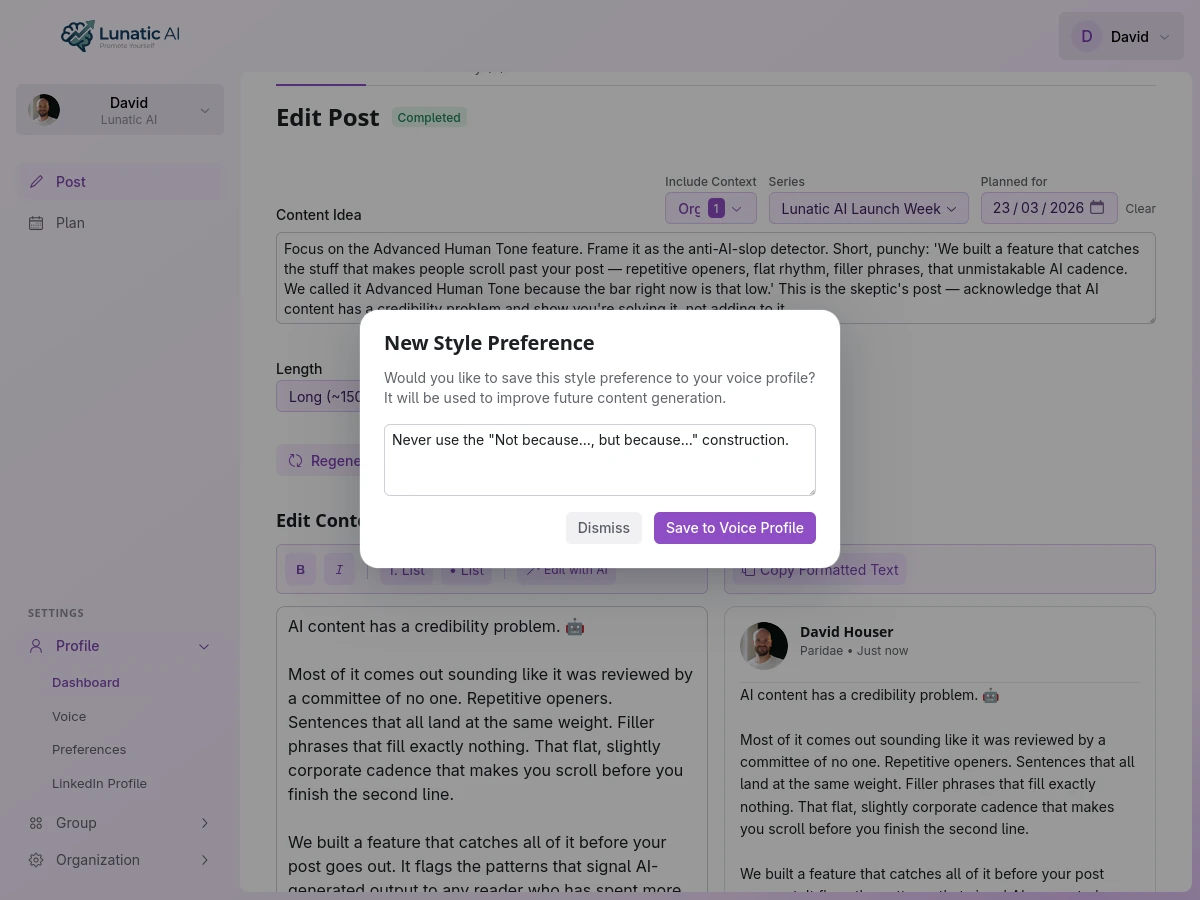Clear the planned date
This screenshot has height=900, width=1200.
1140,209
